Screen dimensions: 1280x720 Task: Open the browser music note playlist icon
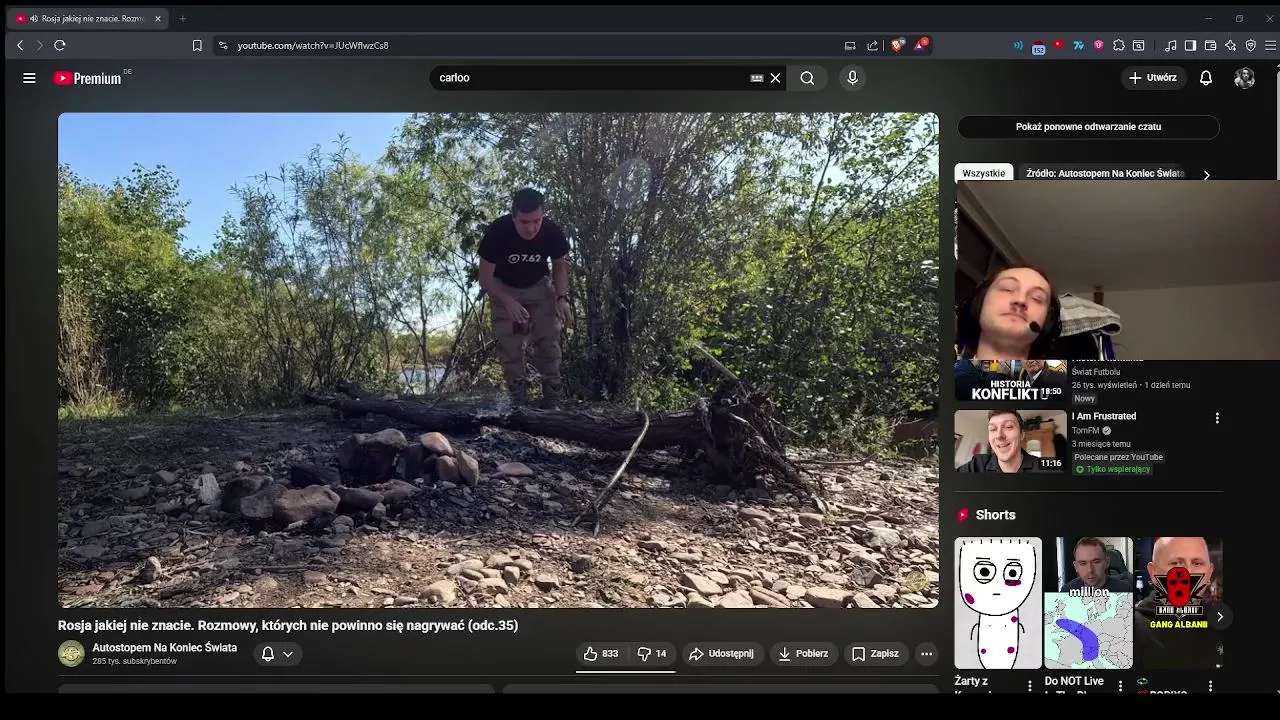click(x=1170, y=45)
